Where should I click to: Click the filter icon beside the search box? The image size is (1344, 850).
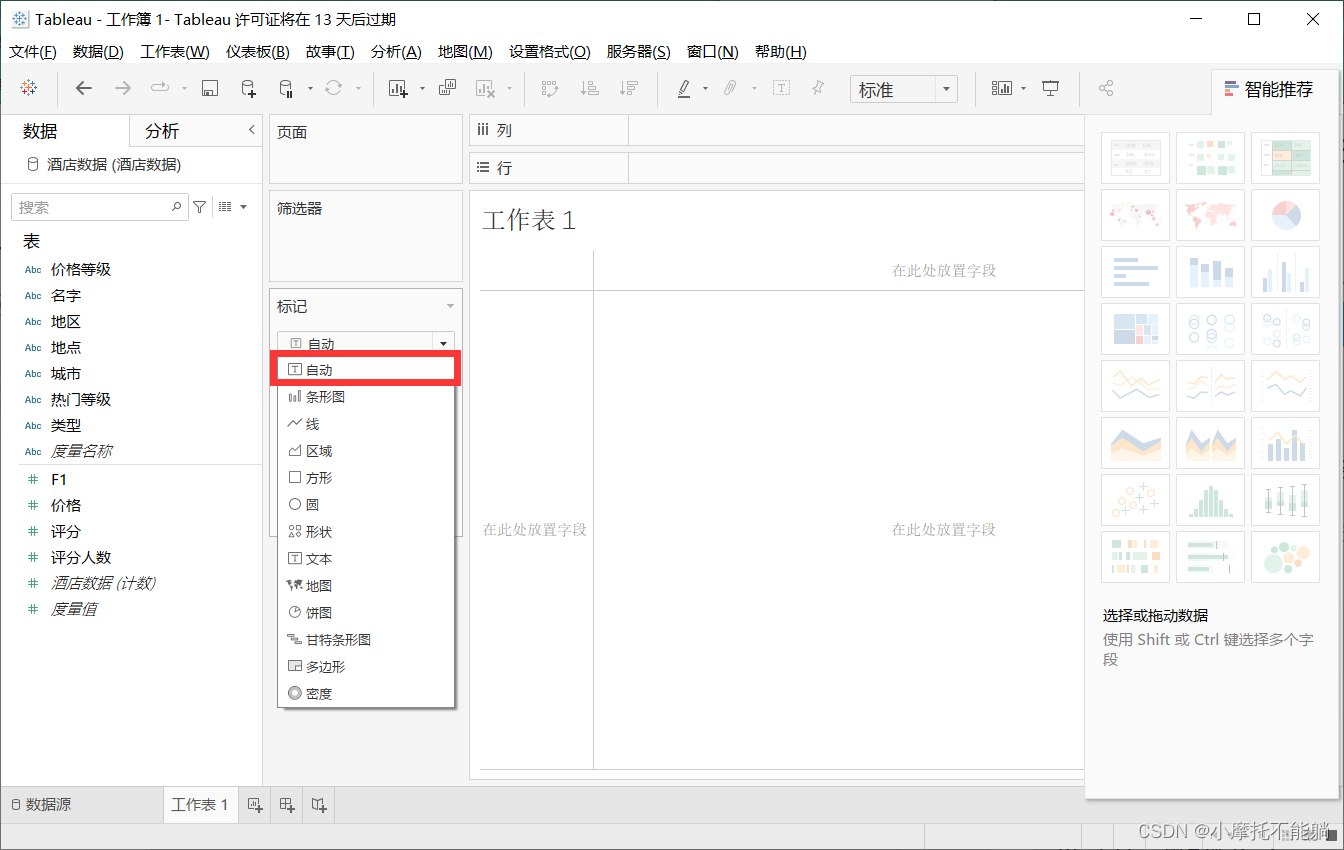200,207
